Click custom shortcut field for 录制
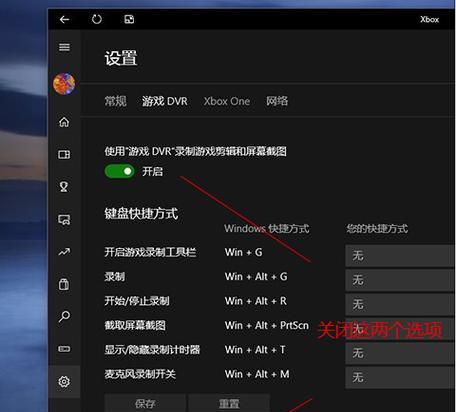The width and height of the screenshot is (456, 412). [x=400, y=280]
